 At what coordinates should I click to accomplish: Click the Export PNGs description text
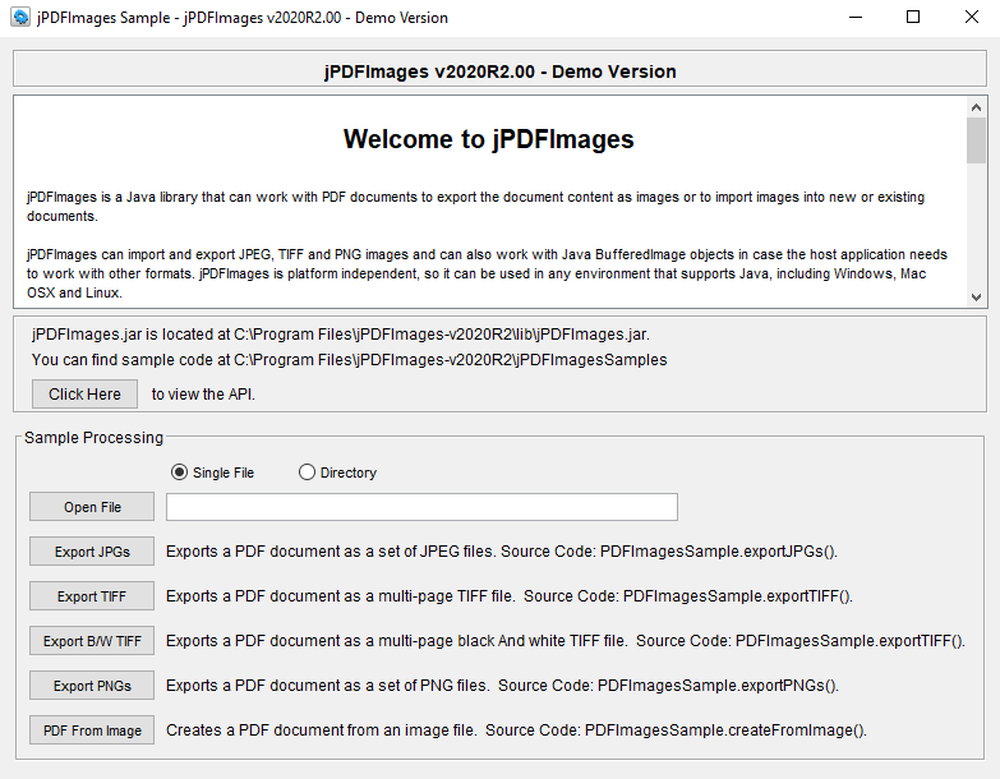click(502, 685)
